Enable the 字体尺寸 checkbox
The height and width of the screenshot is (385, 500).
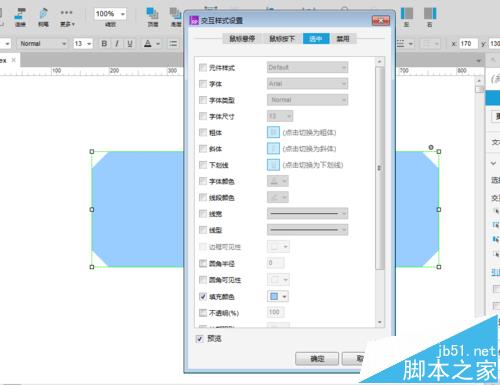click(203, 116)
